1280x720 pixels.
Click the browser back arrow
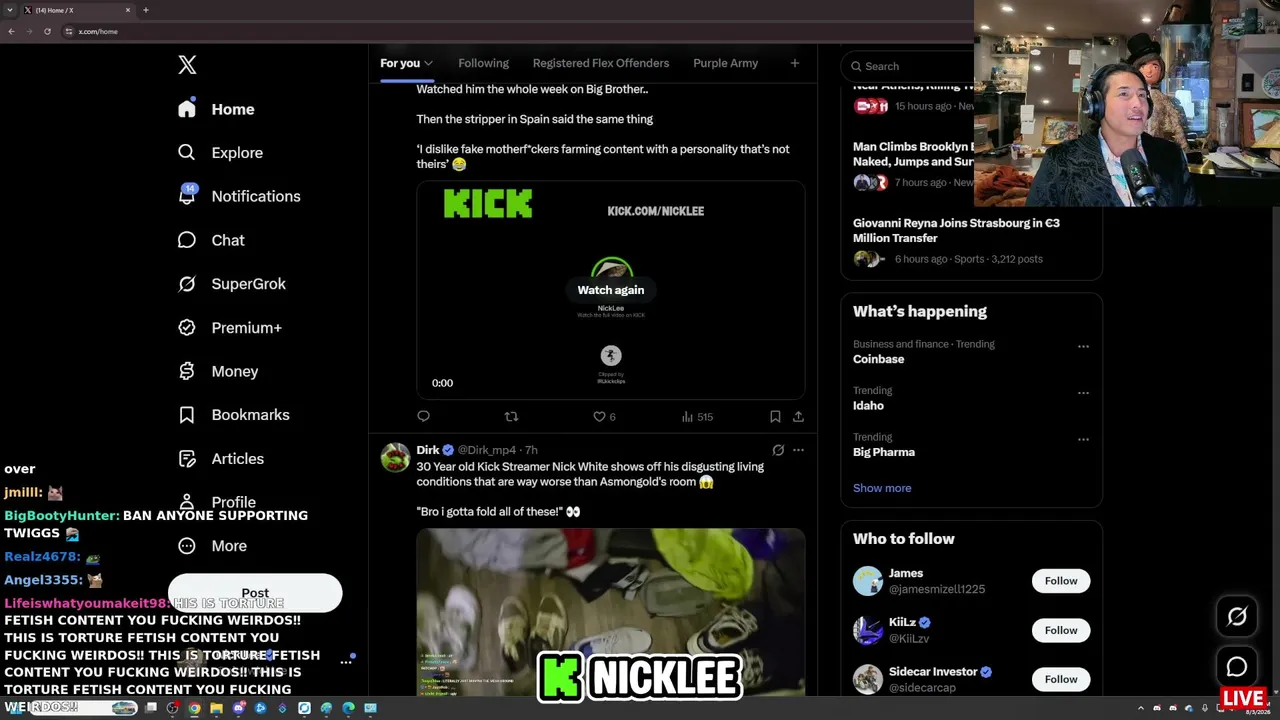(x=11, y=31)
